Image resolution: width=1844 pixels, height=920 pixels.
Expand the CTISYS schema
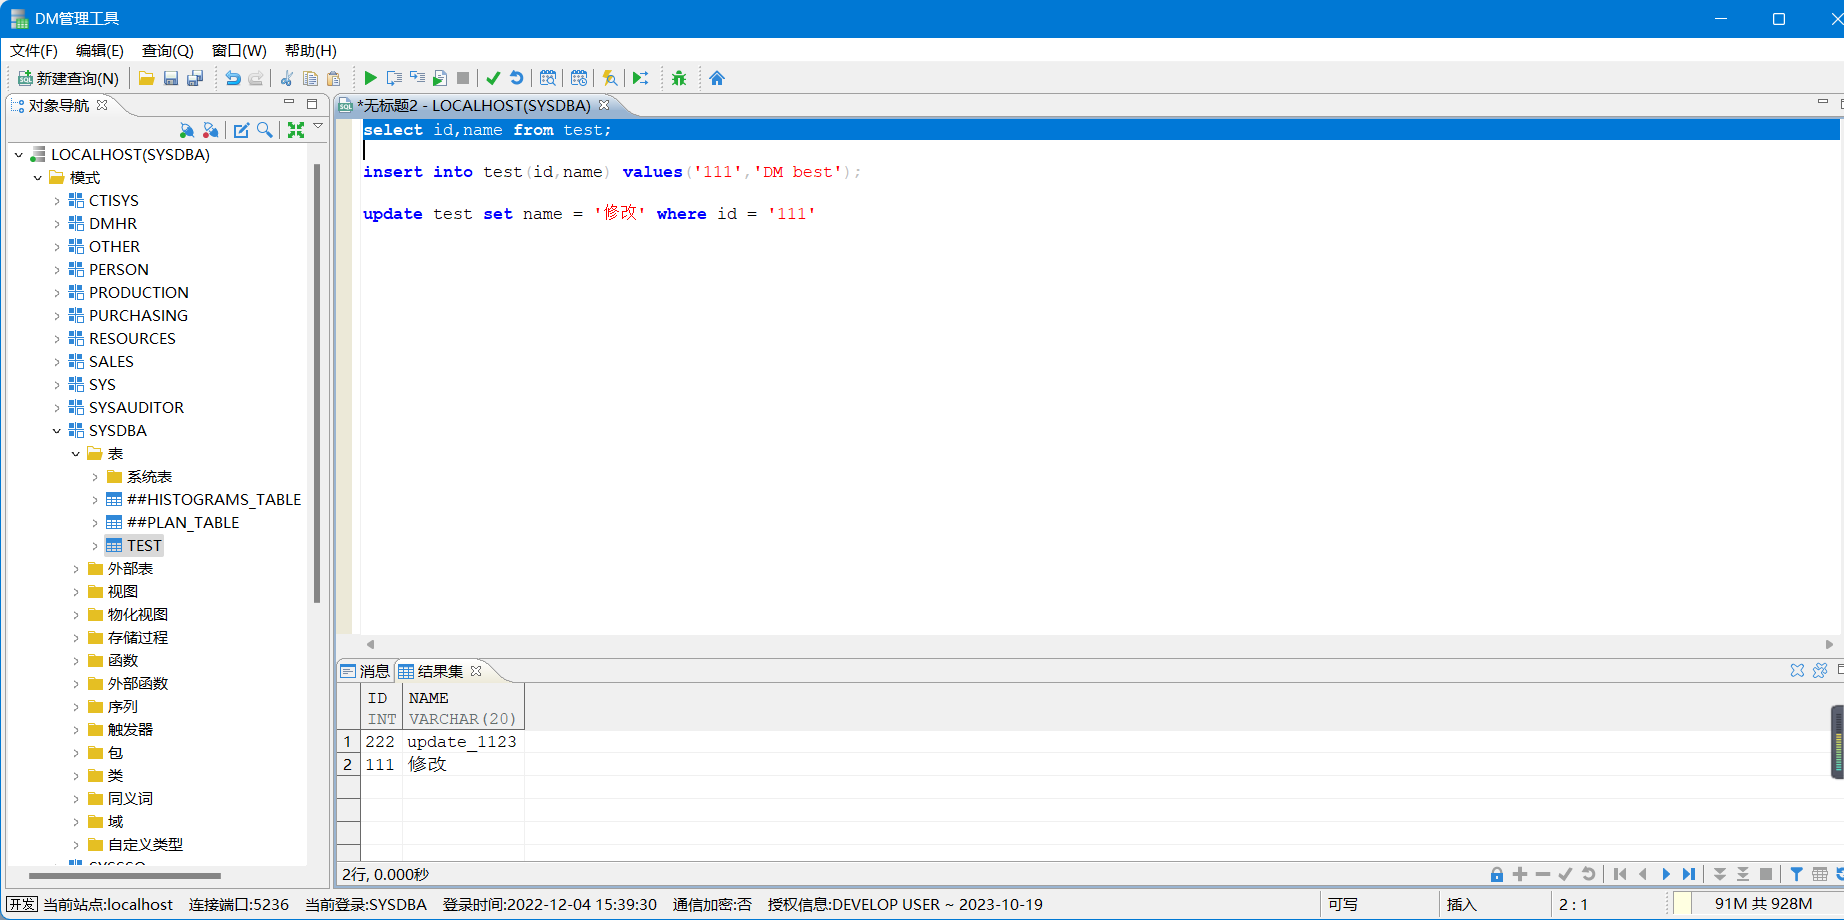(x=57, y=201)
